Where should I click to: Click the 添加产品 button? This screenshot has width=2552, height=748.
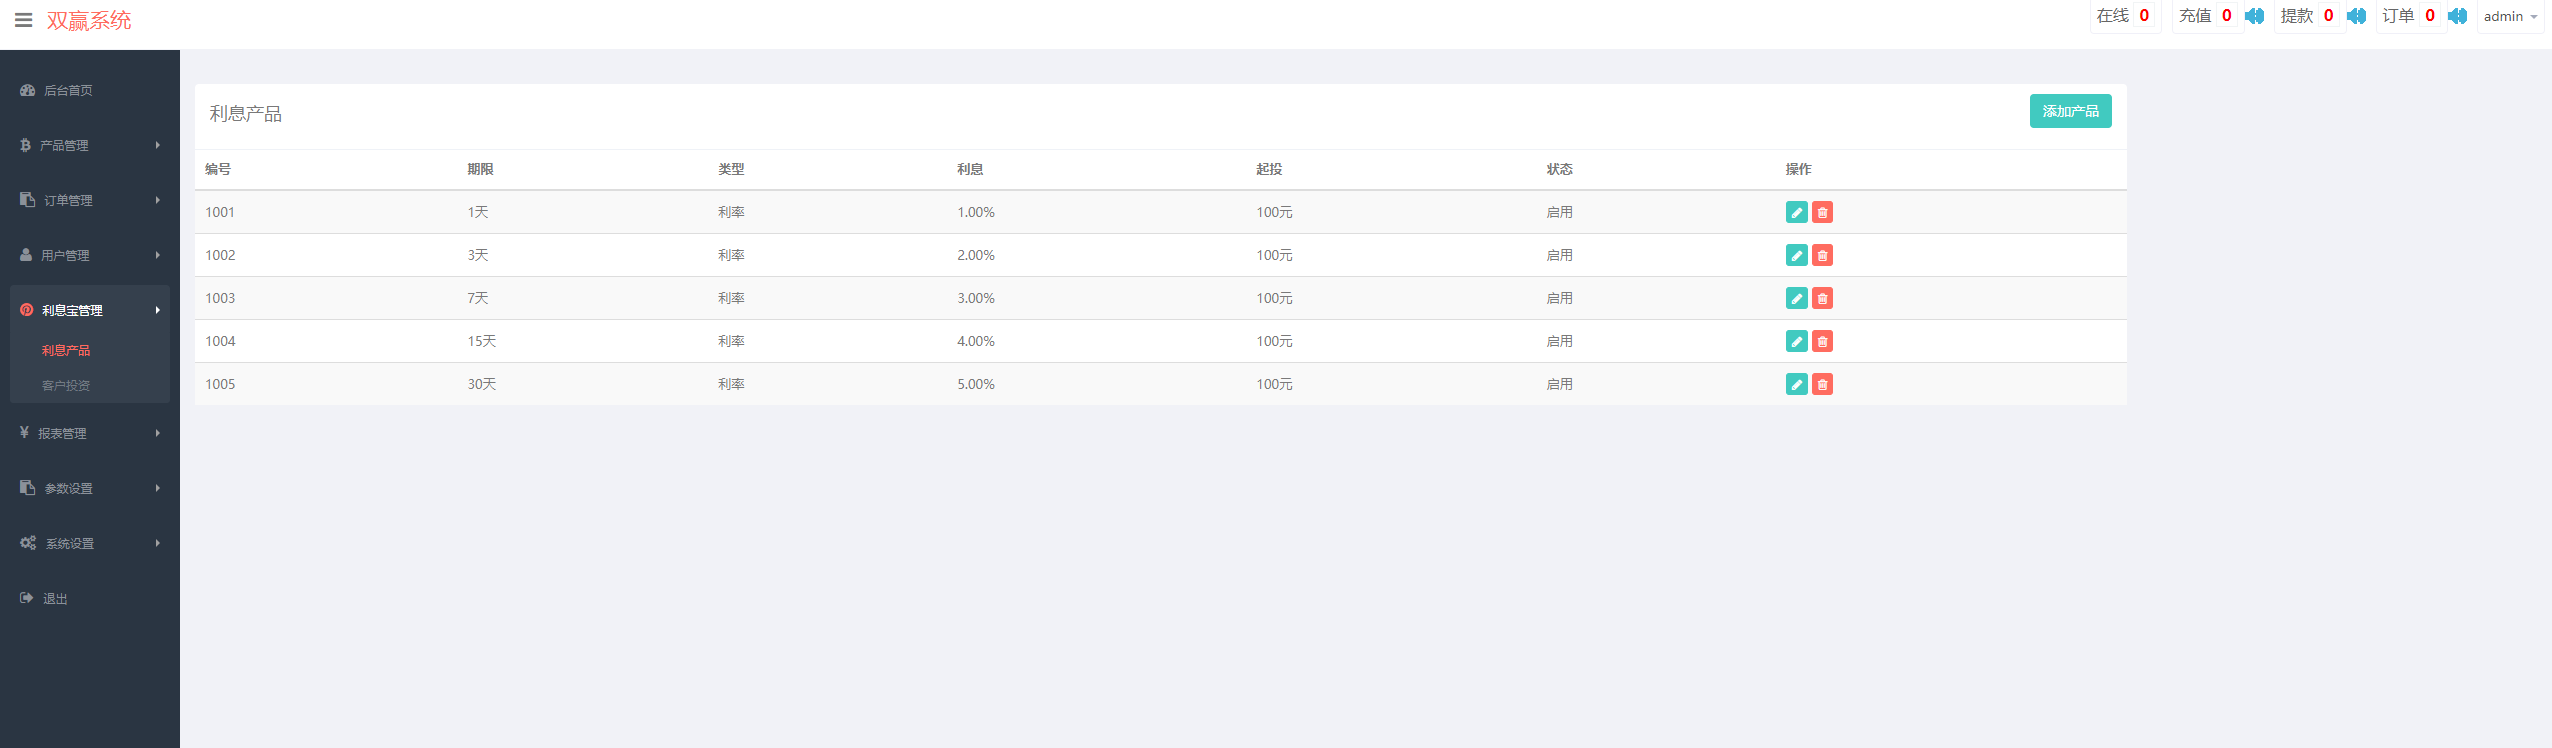pos(2070,111)
